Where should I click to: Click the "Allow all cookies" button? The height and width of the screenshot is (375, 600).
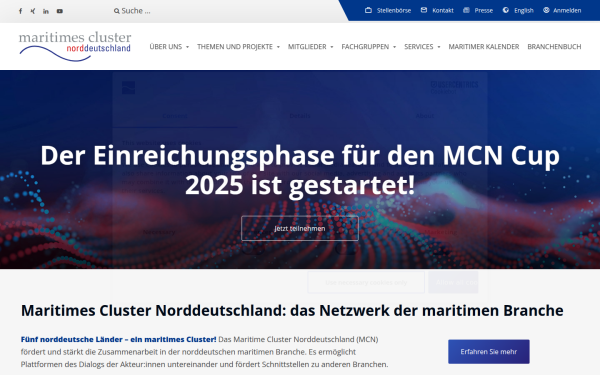pyautogui.click(x=453, y=282)
